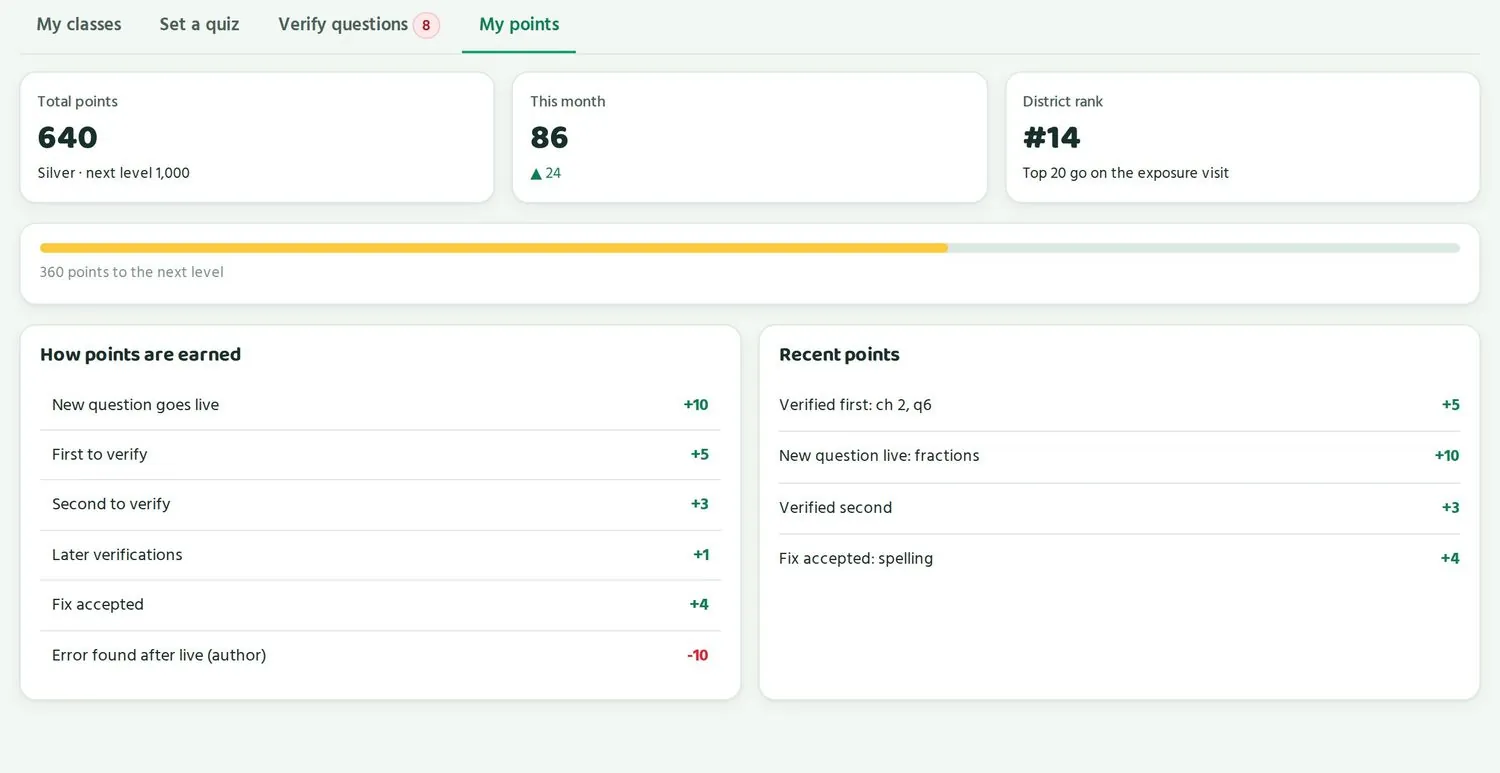This screenshot has width=1500, height=773.
Task: Select the 'New question goes live' row
Action: click(380, 405)
